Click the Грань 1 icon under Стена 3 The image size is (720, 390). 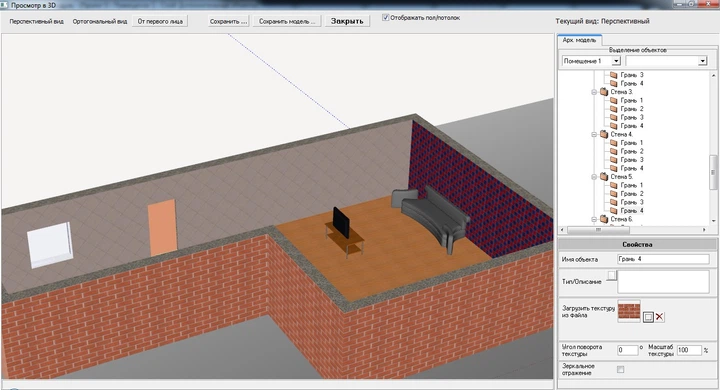613,100
